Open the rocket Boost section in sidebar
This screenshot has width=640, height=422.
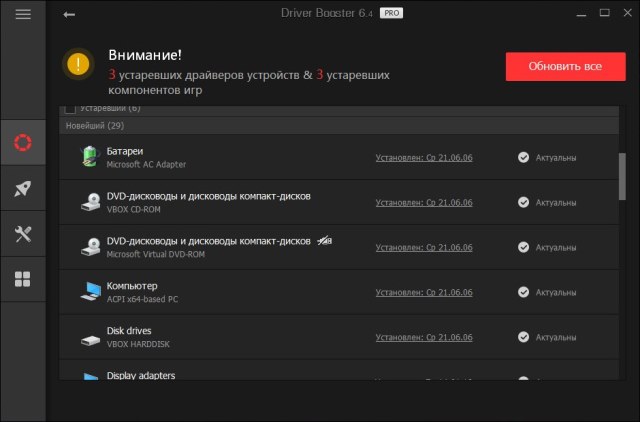tap(23, 188)
